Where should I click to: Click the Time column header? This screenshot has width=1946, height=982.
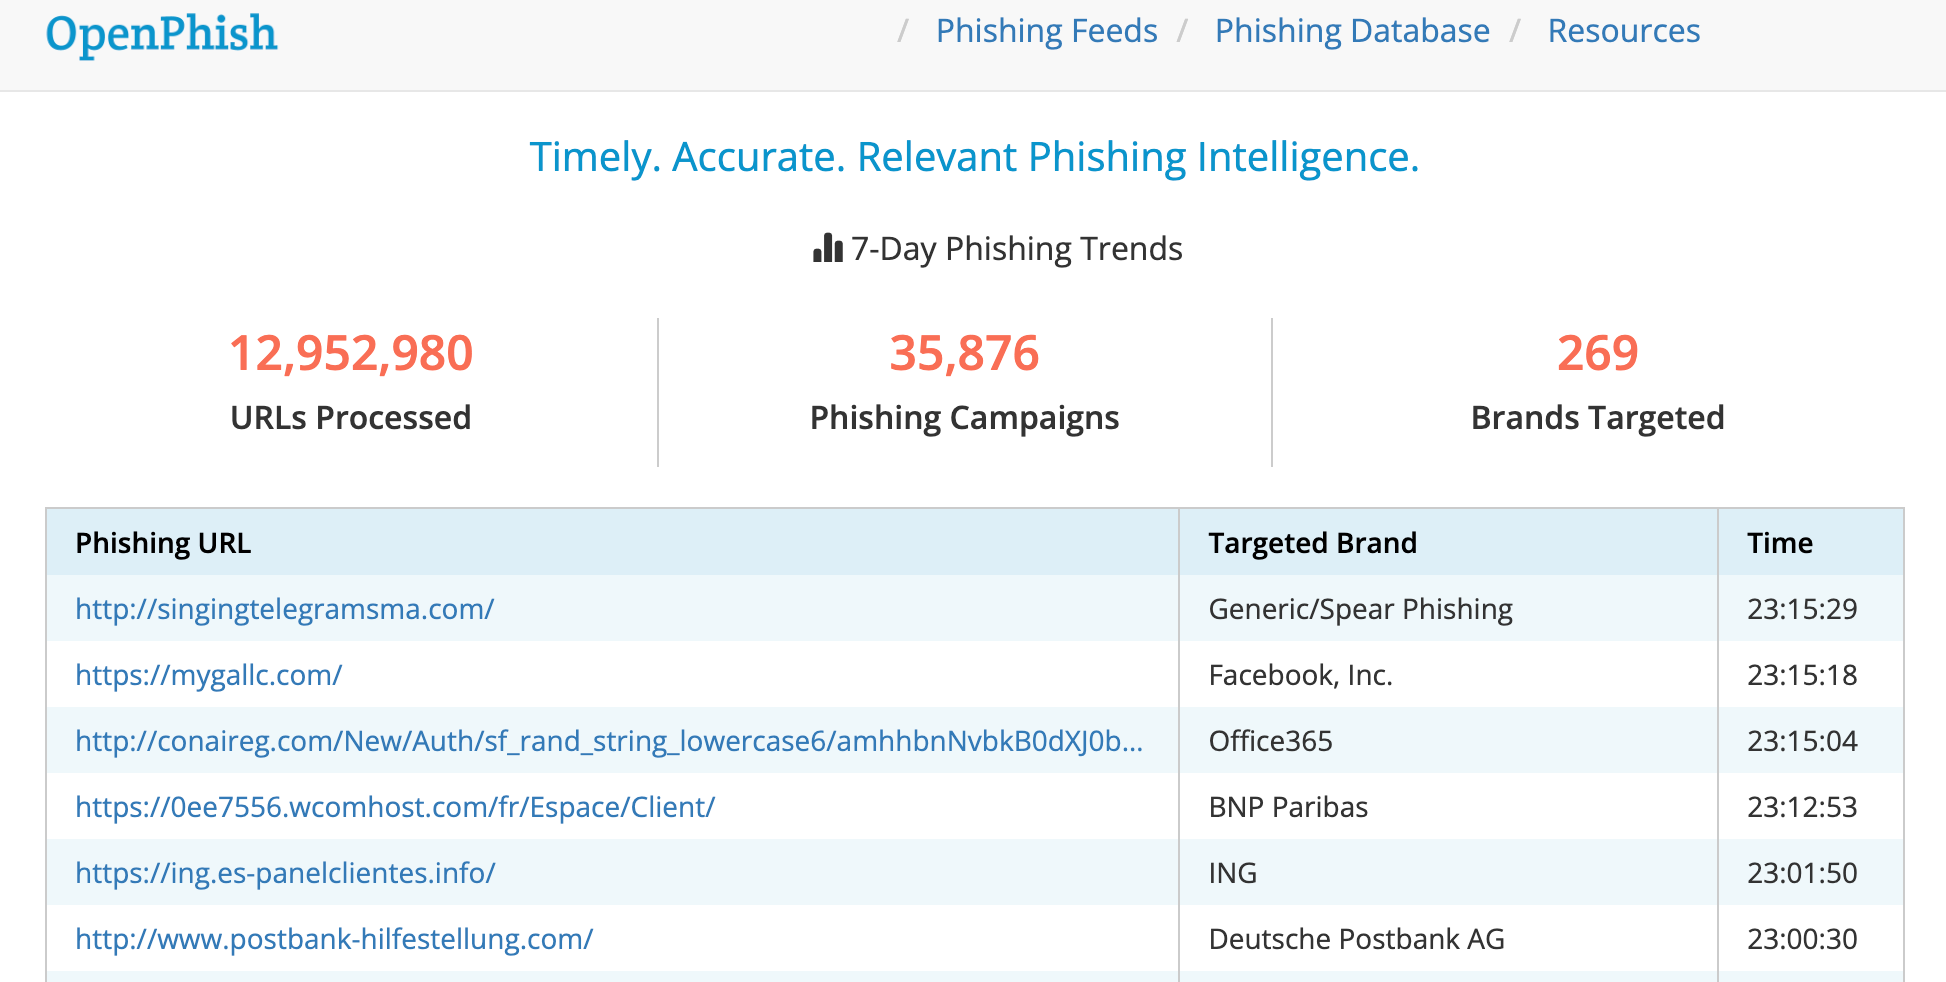1779,542
